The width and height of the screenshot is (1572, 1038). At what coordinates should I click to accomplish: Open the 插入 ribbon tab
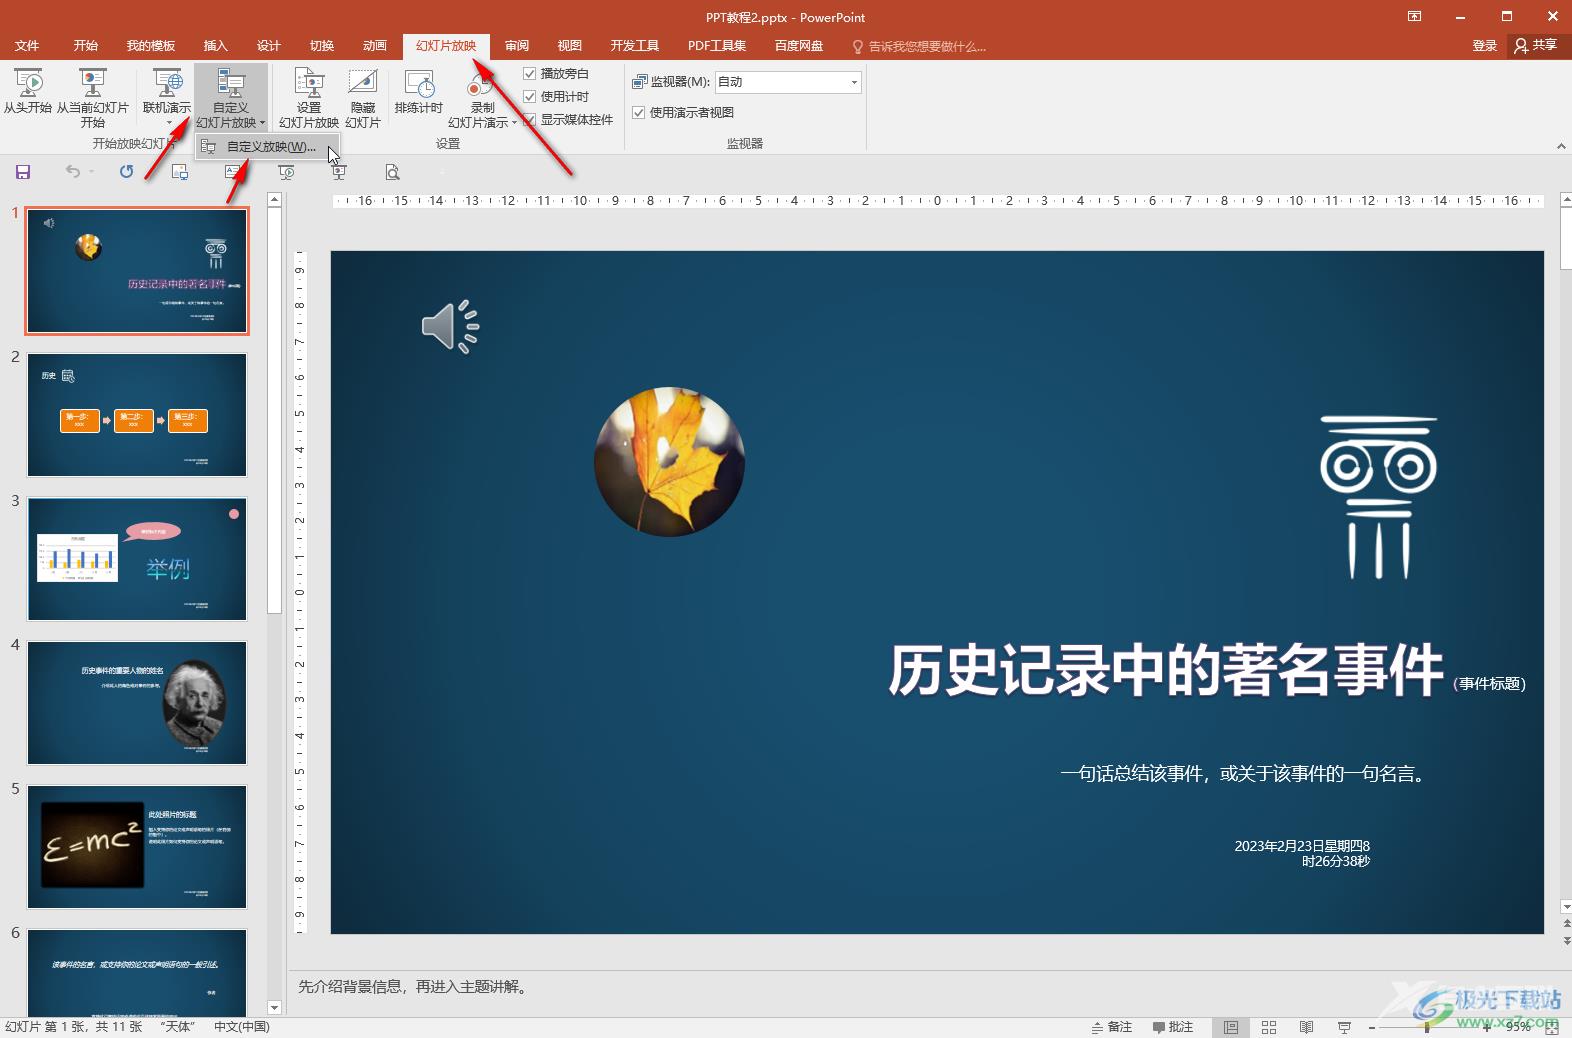(x=215, y=45)
